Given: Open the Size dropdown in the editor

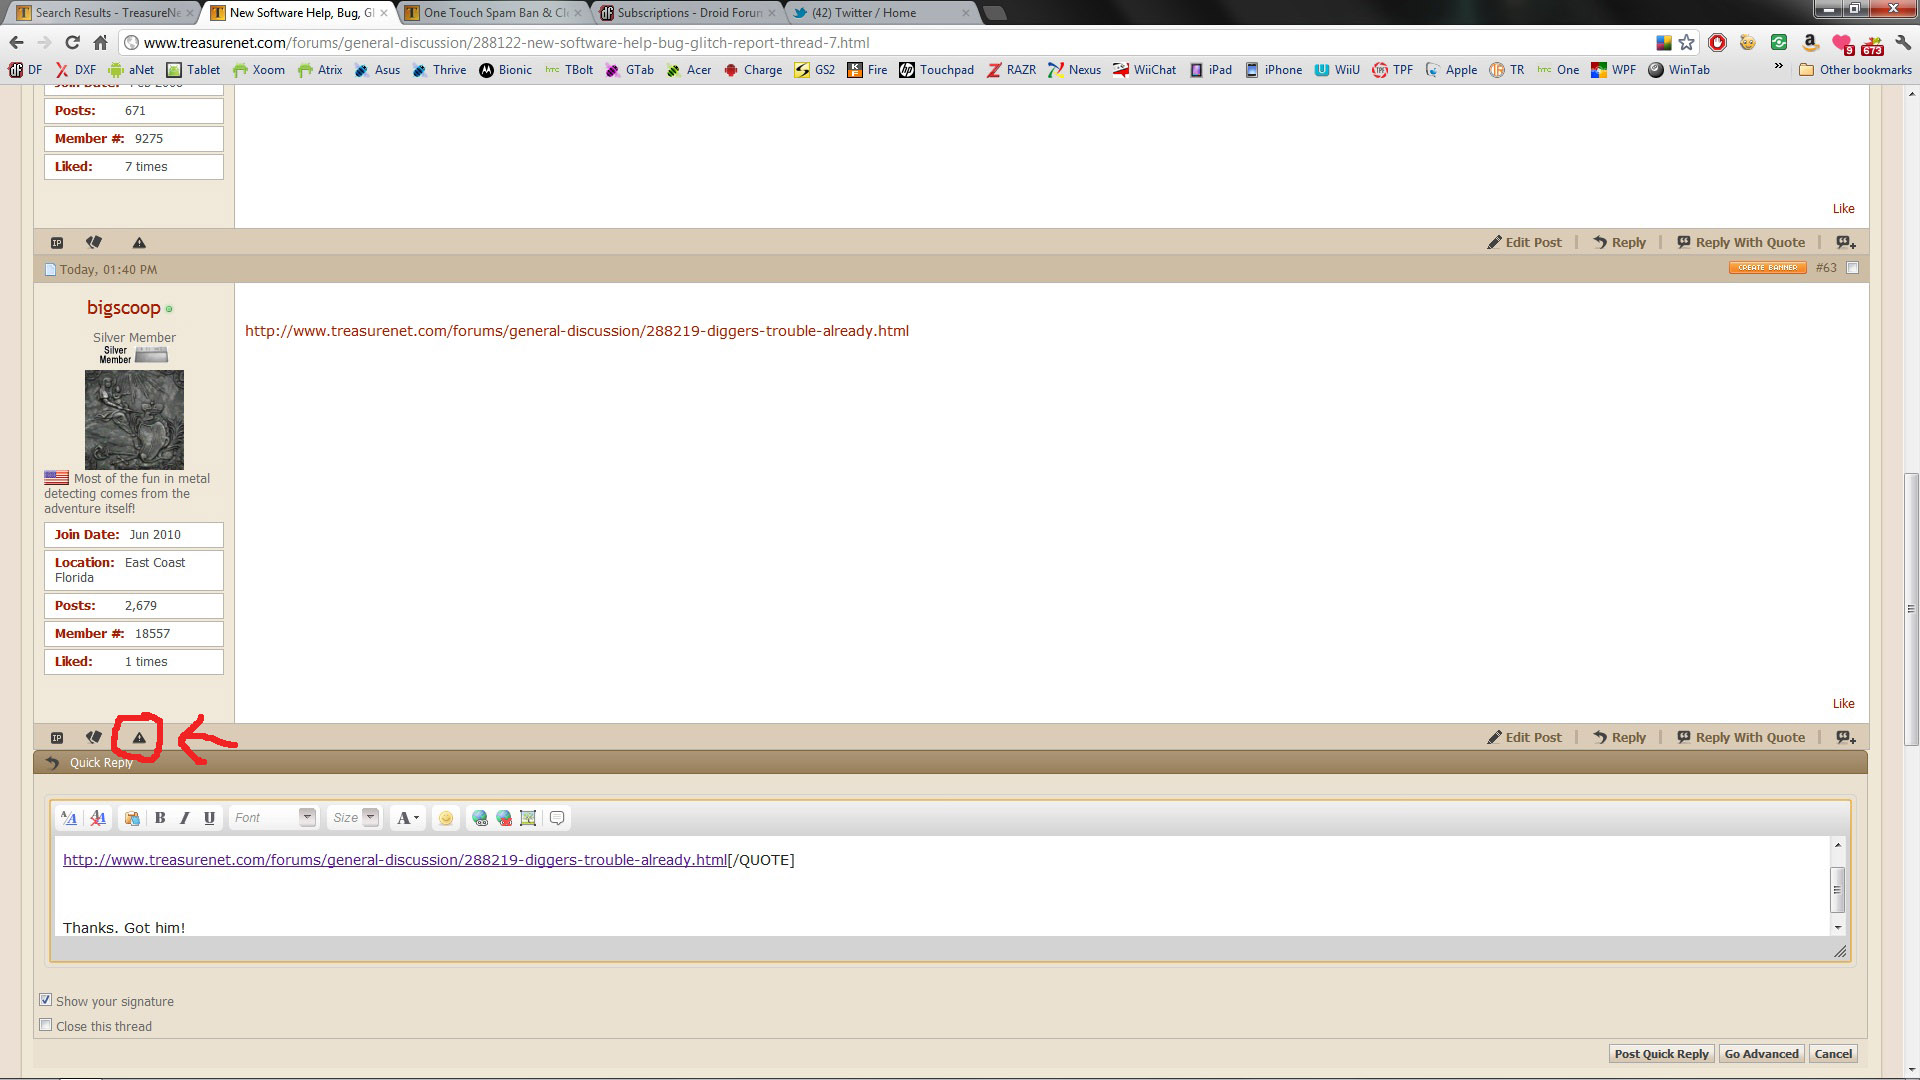Looking at the screenshot, I should coord(354,818).
